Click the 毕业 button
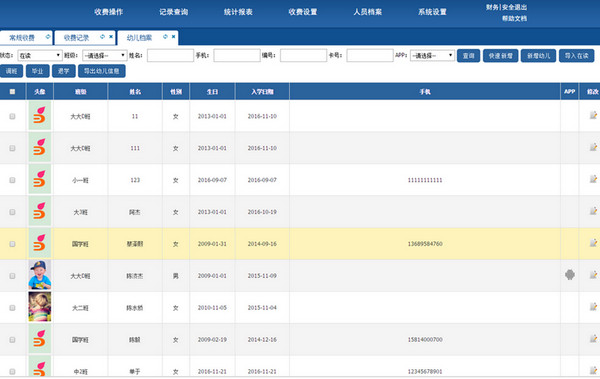Screen dimensions: 600x379 [38, 71]
